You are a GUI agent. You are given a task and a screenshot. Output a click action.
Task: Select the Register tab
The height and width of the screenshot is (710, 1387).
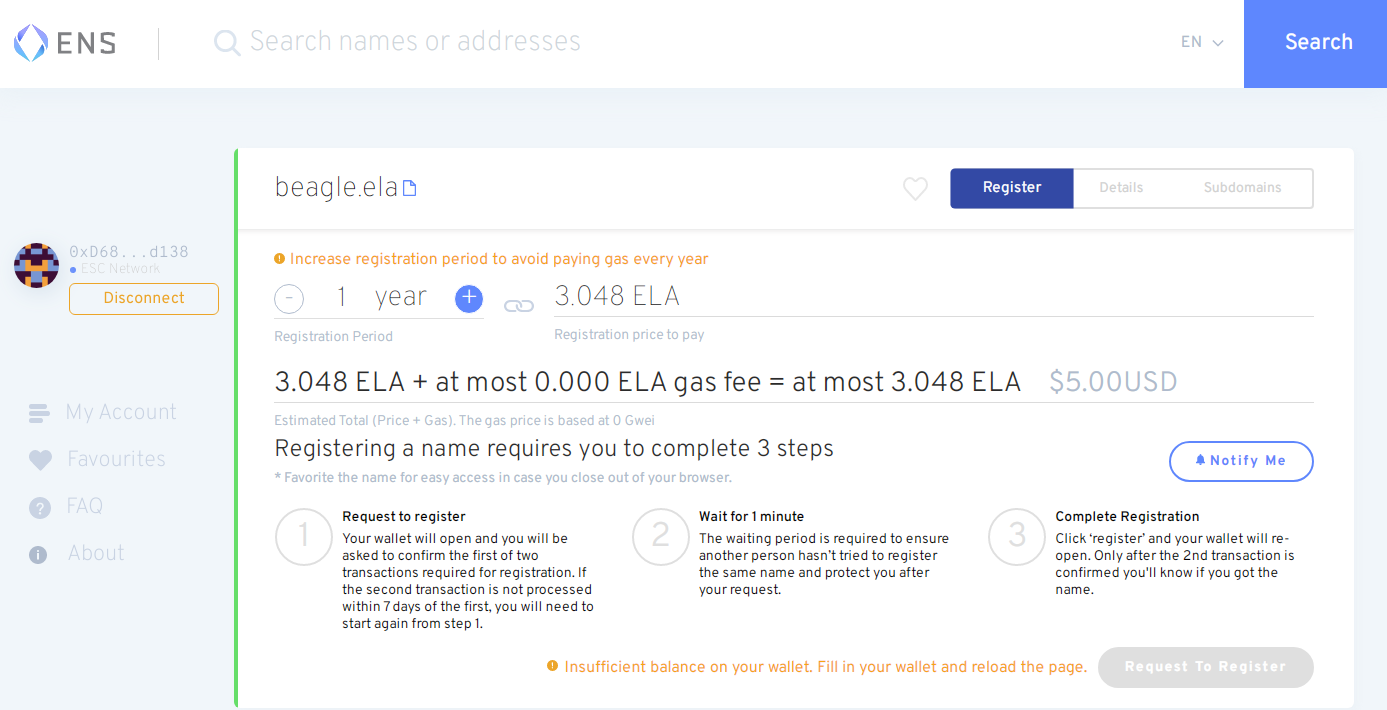[x=1011, y=188]
